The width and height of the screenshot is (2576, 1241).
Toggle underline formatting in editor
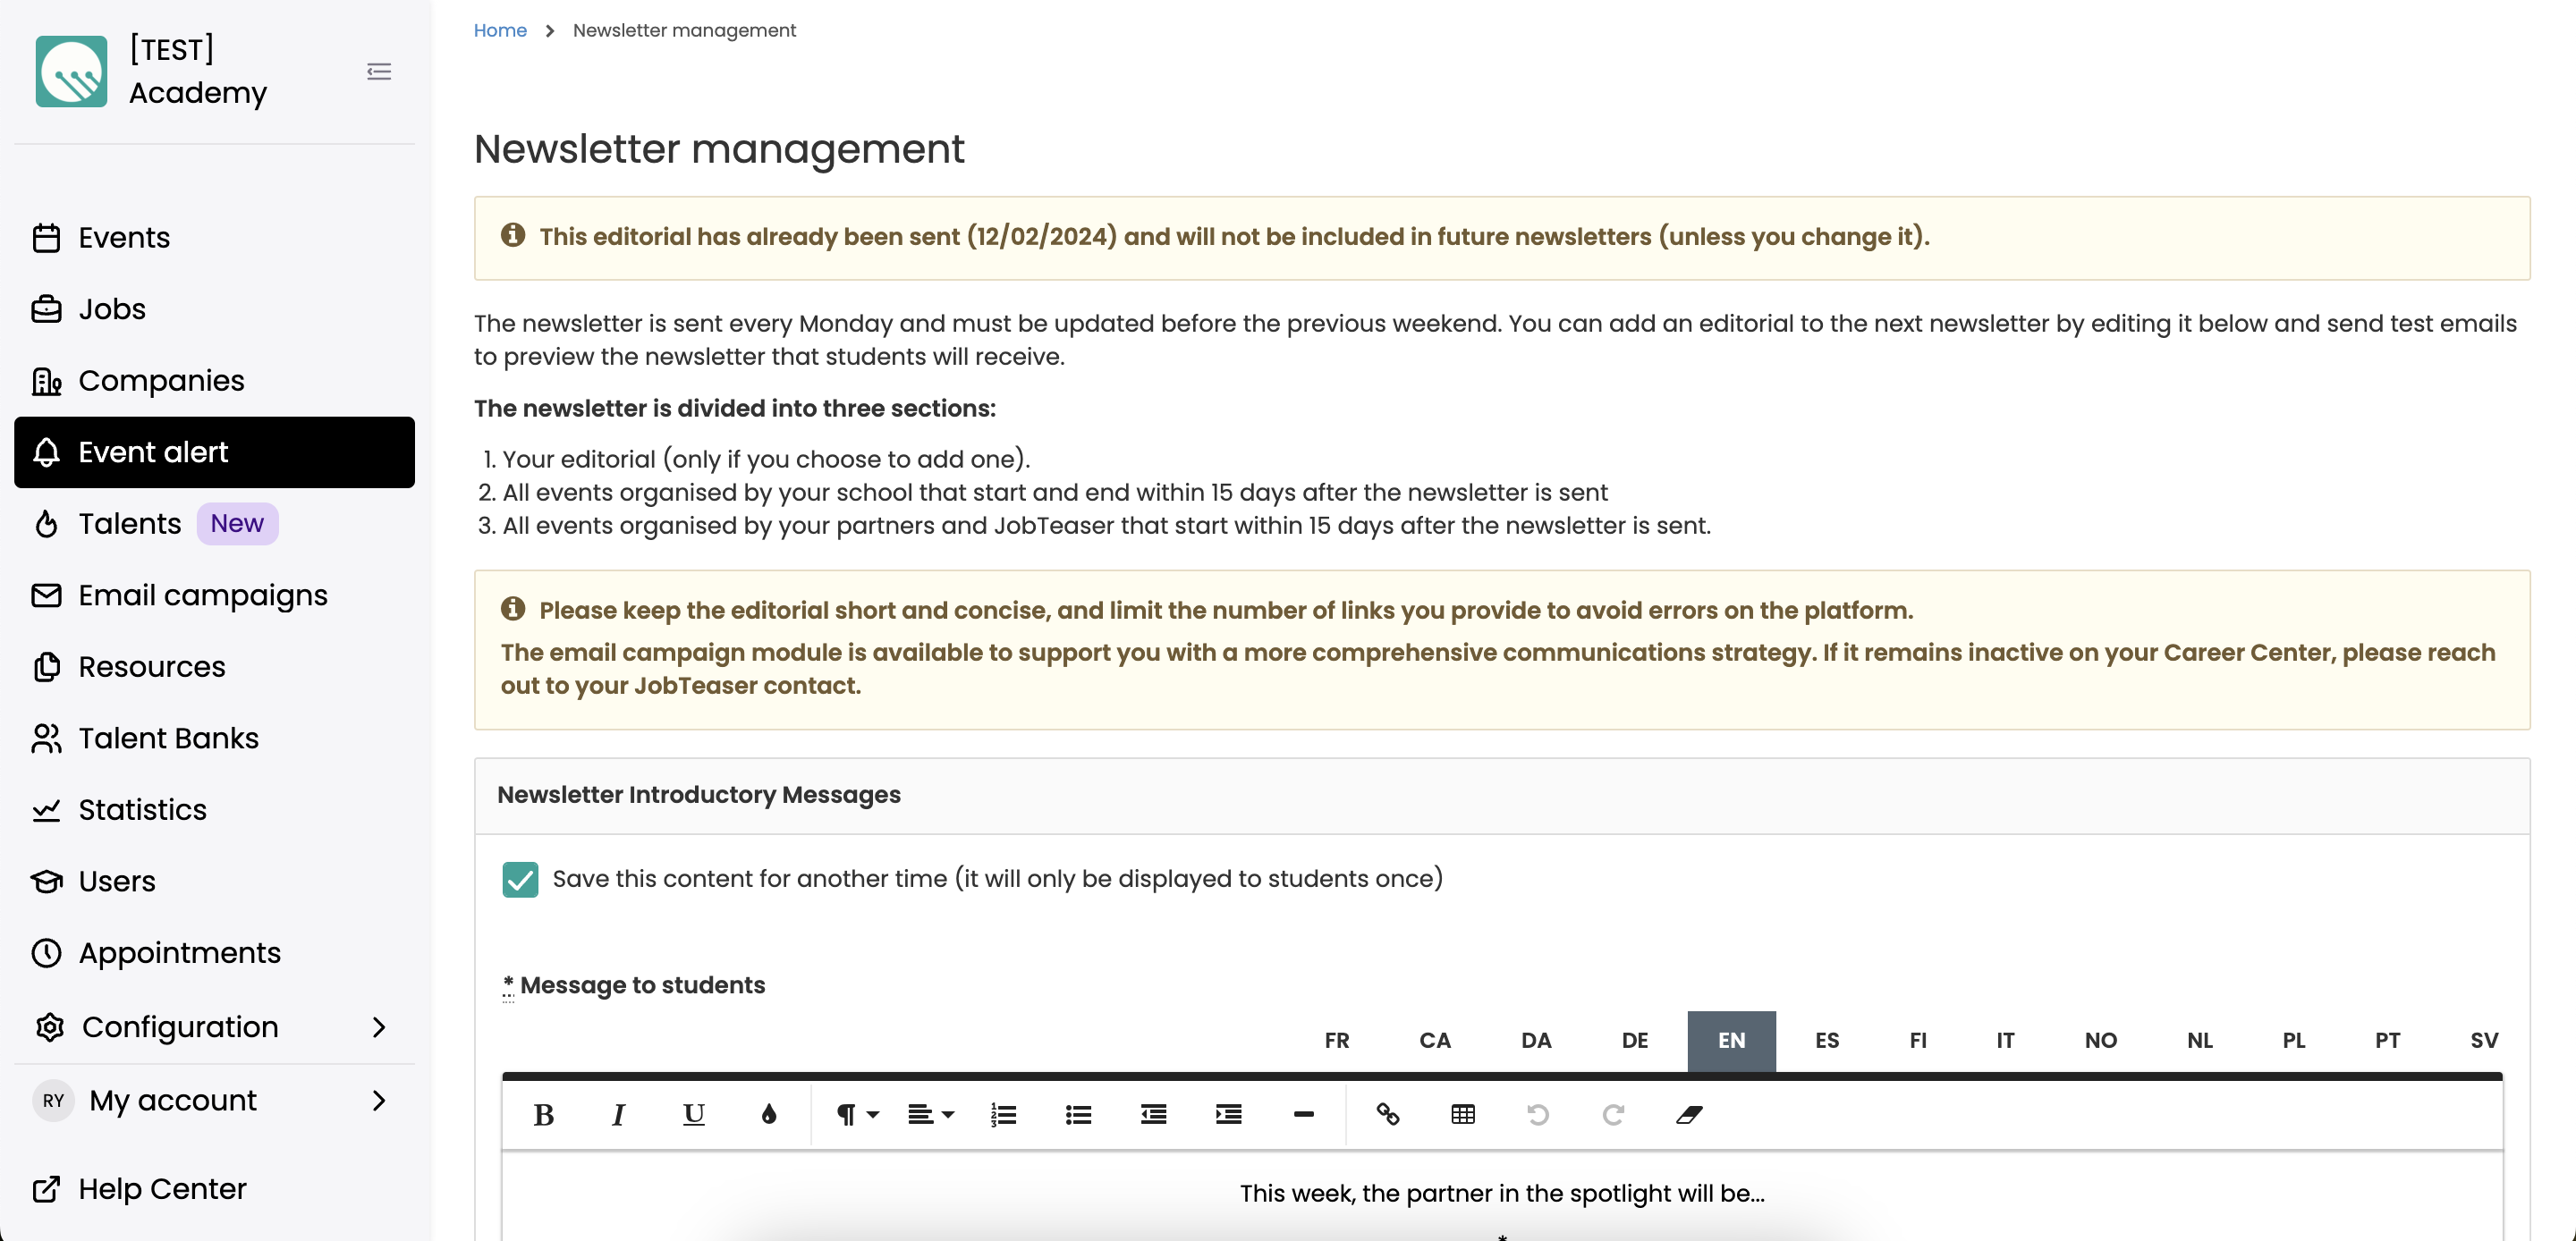pos(693,1114)
